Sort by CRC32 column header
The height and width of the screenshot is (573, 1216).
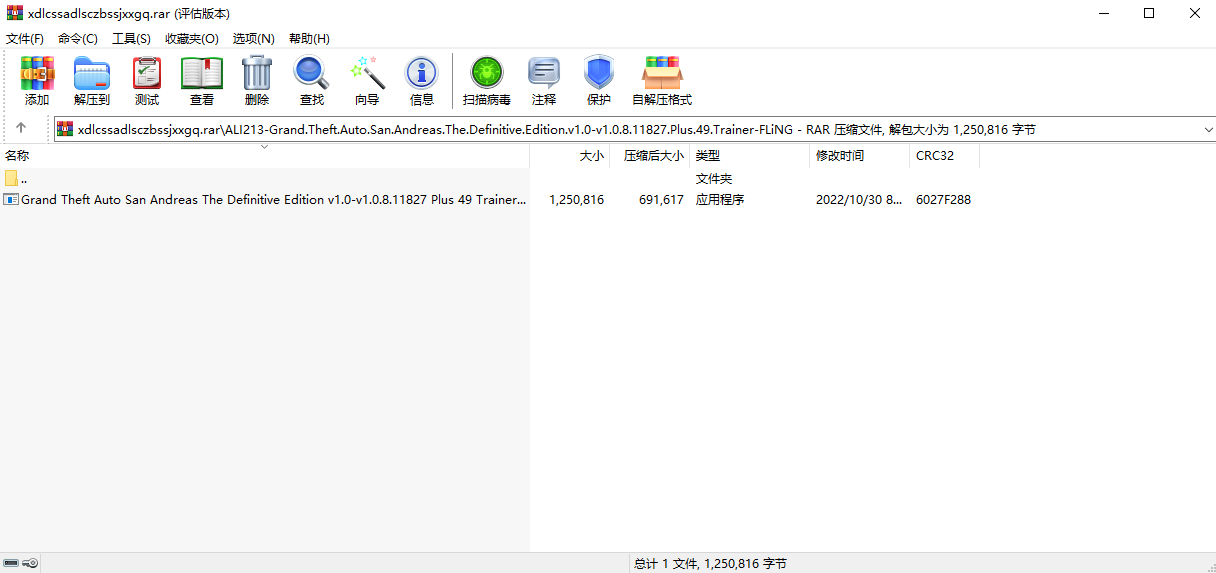point(944,156)
